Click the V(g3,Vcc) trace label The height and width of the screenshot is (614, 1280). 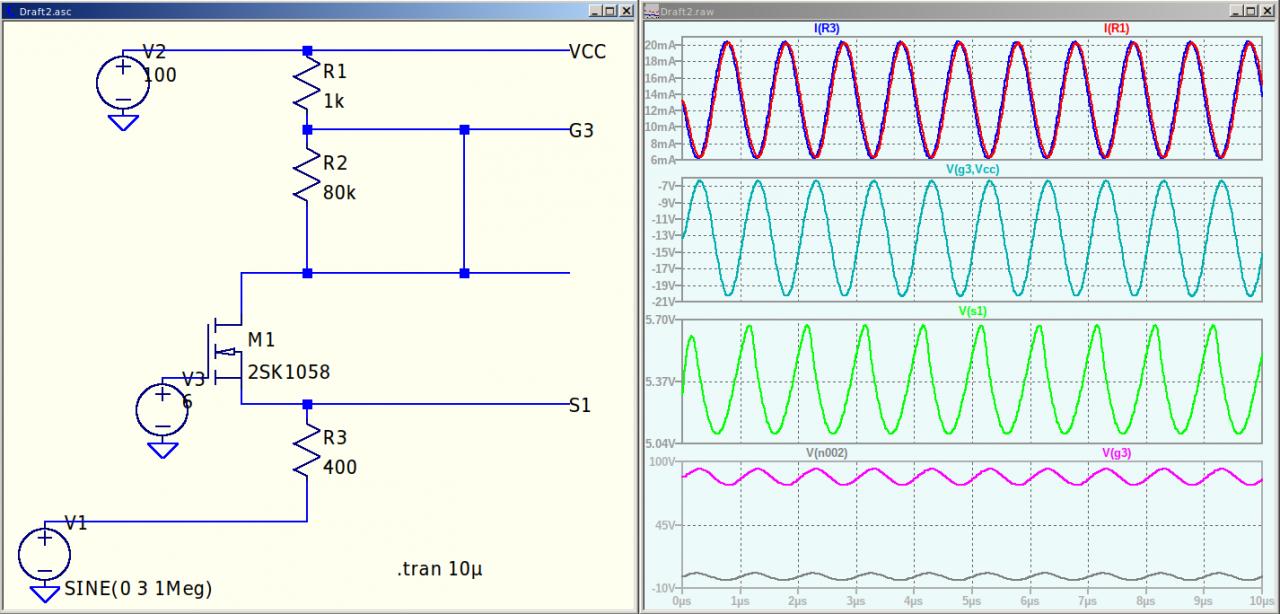(x=972, y=169)
